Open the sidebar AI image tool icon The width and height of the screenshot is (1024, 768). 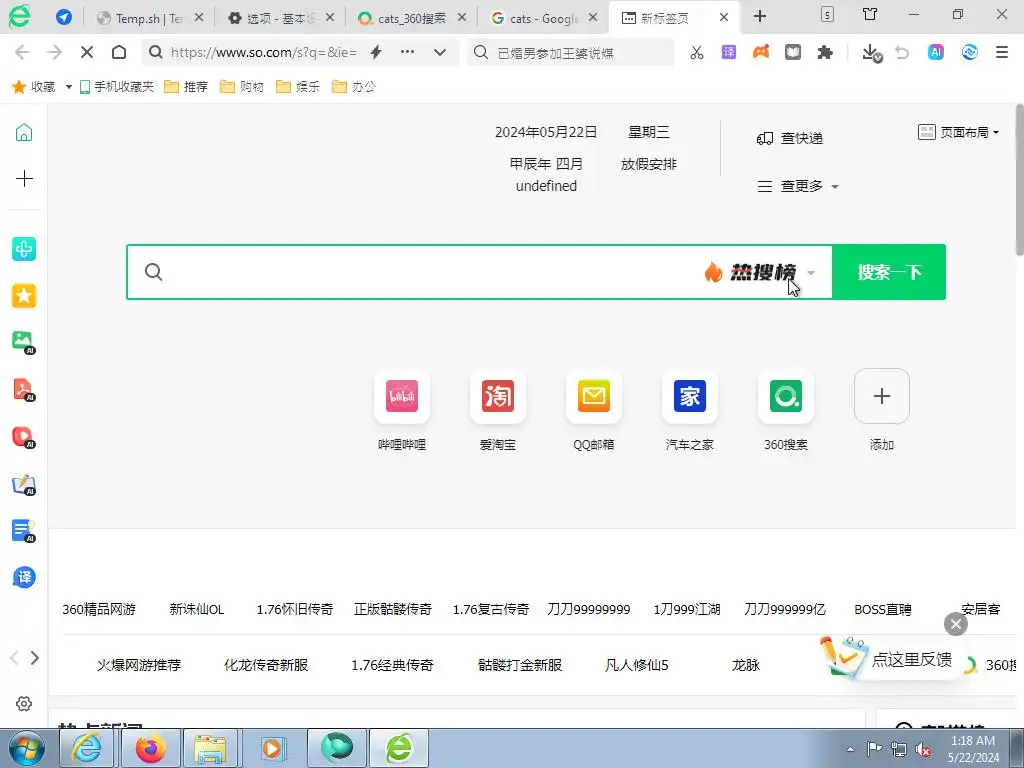click(24, 342)
